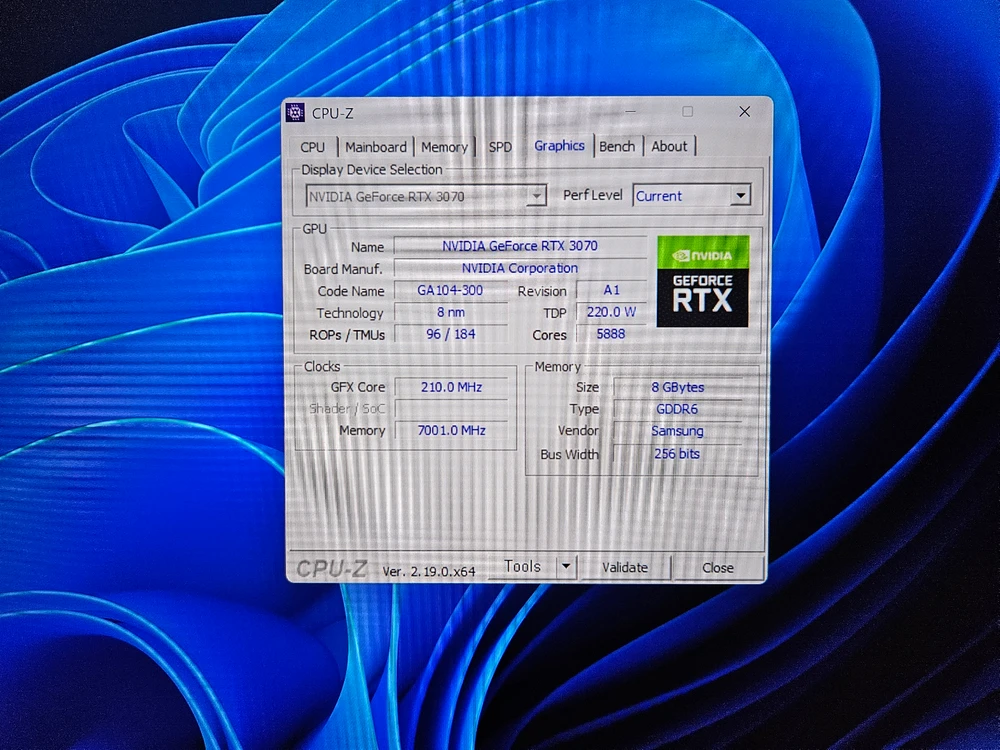
Task: Open the About tab
Action: 670,147
